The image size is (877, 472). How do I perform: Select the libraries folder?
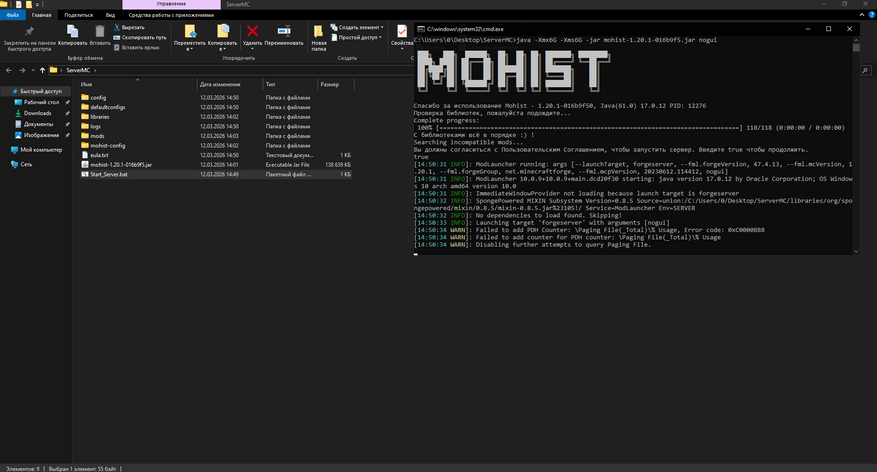point(95,116)
